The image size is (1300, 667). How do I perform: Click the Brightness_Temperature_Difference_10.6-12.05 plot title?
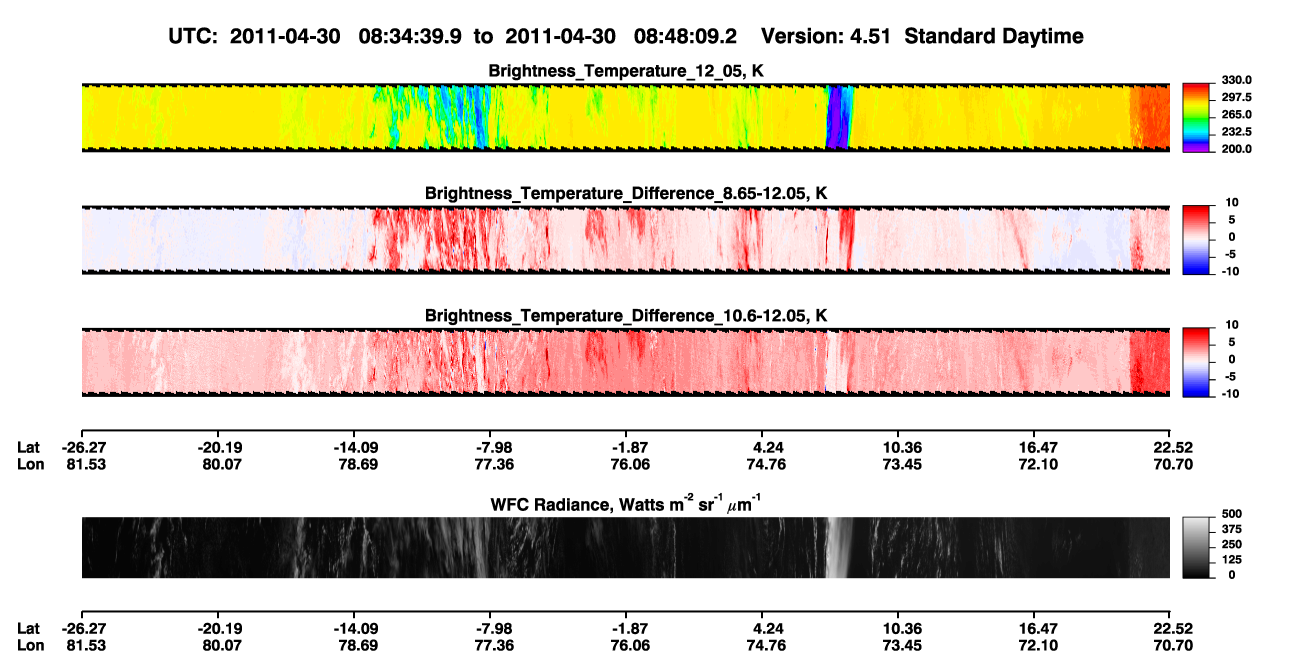coord(626,316)
